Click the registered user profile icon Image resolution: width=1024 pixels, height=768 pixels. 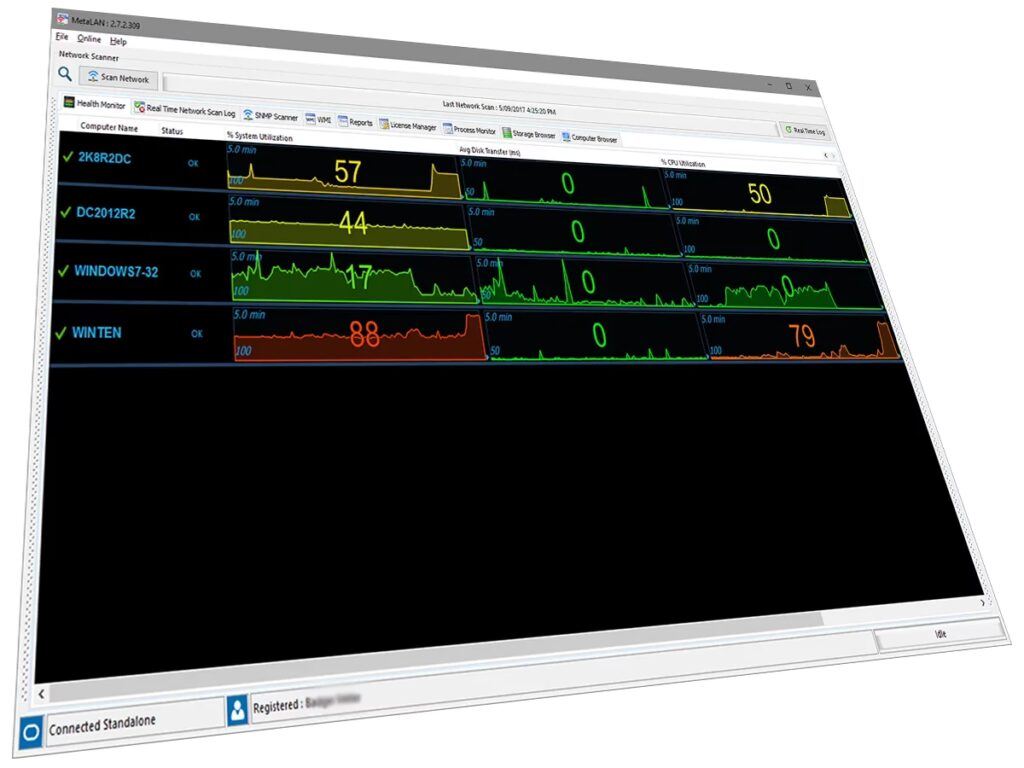coord(238,710)
